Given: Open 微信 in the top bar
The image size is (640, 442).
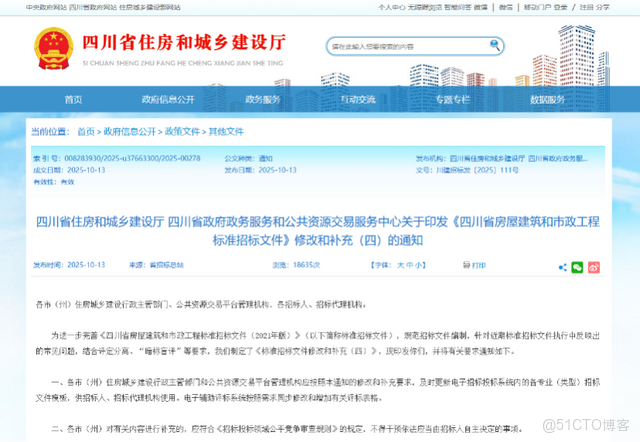Looking at the screenshot, I should [506, 7].
